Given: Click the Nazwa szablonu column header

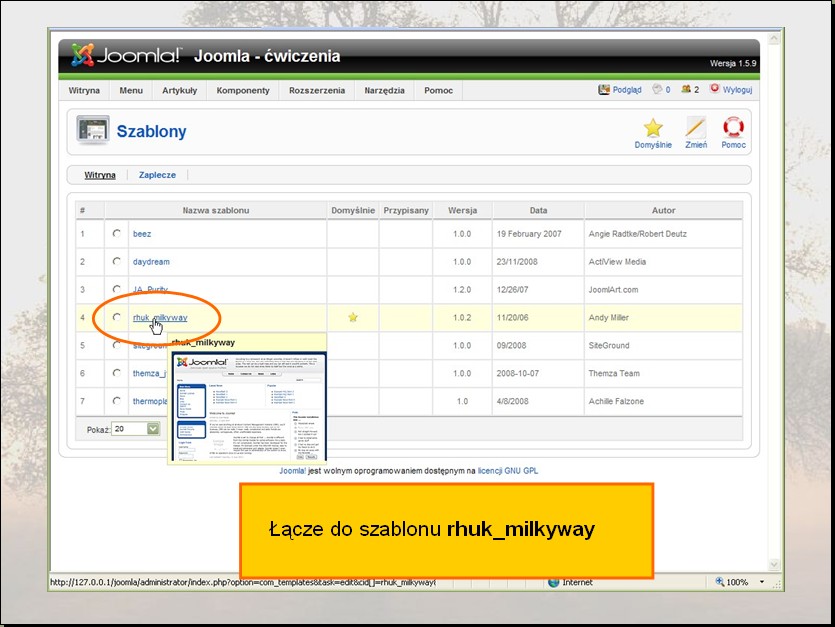Looking at the screenshot, I should [215, 210].
